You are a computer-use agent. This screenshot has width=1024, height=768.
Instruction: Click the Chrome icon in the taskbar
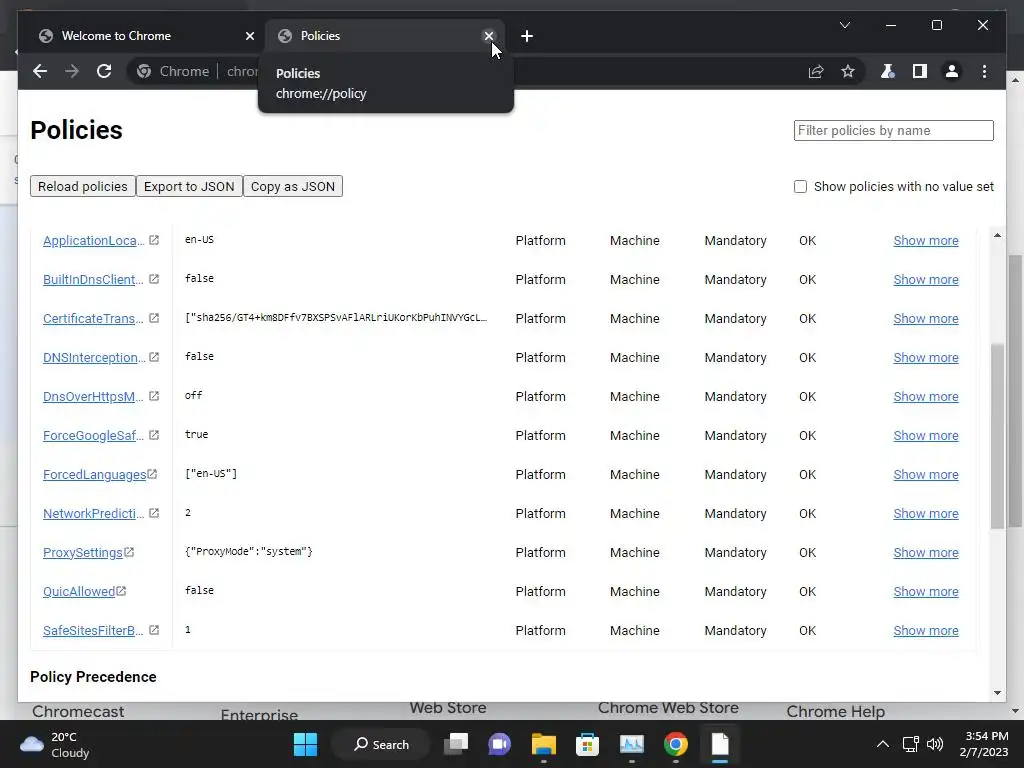tap(675, 744)
